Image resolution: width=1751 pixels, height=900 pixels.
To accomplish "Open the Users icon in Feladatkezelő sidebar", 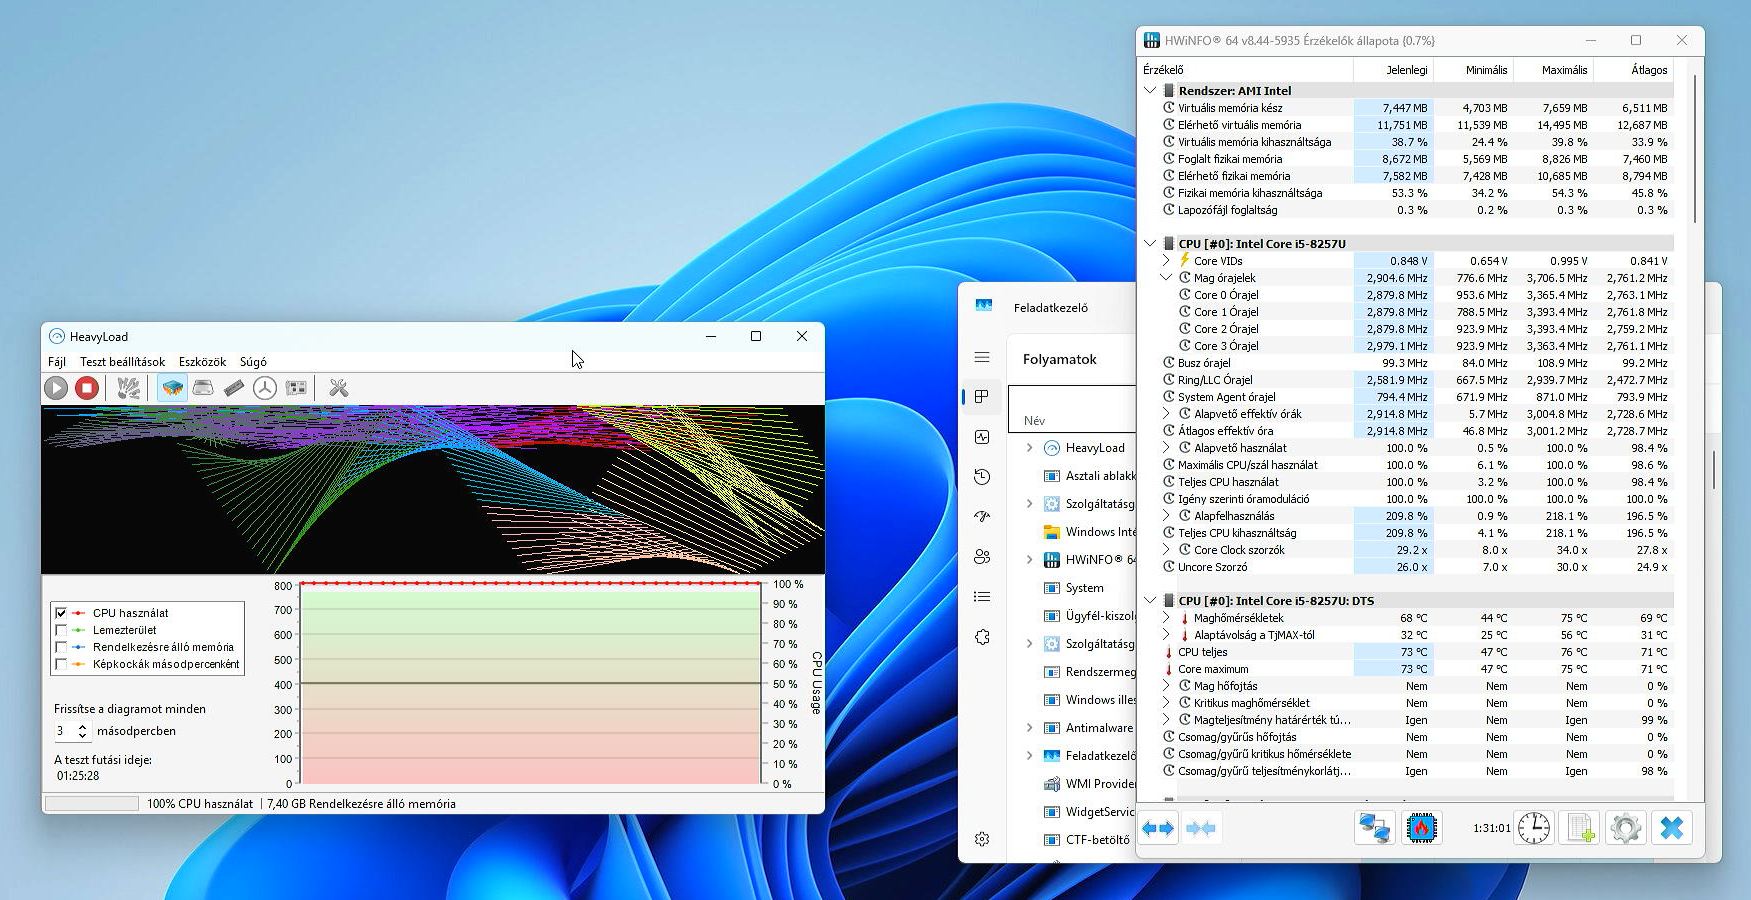I will point(981,557).
